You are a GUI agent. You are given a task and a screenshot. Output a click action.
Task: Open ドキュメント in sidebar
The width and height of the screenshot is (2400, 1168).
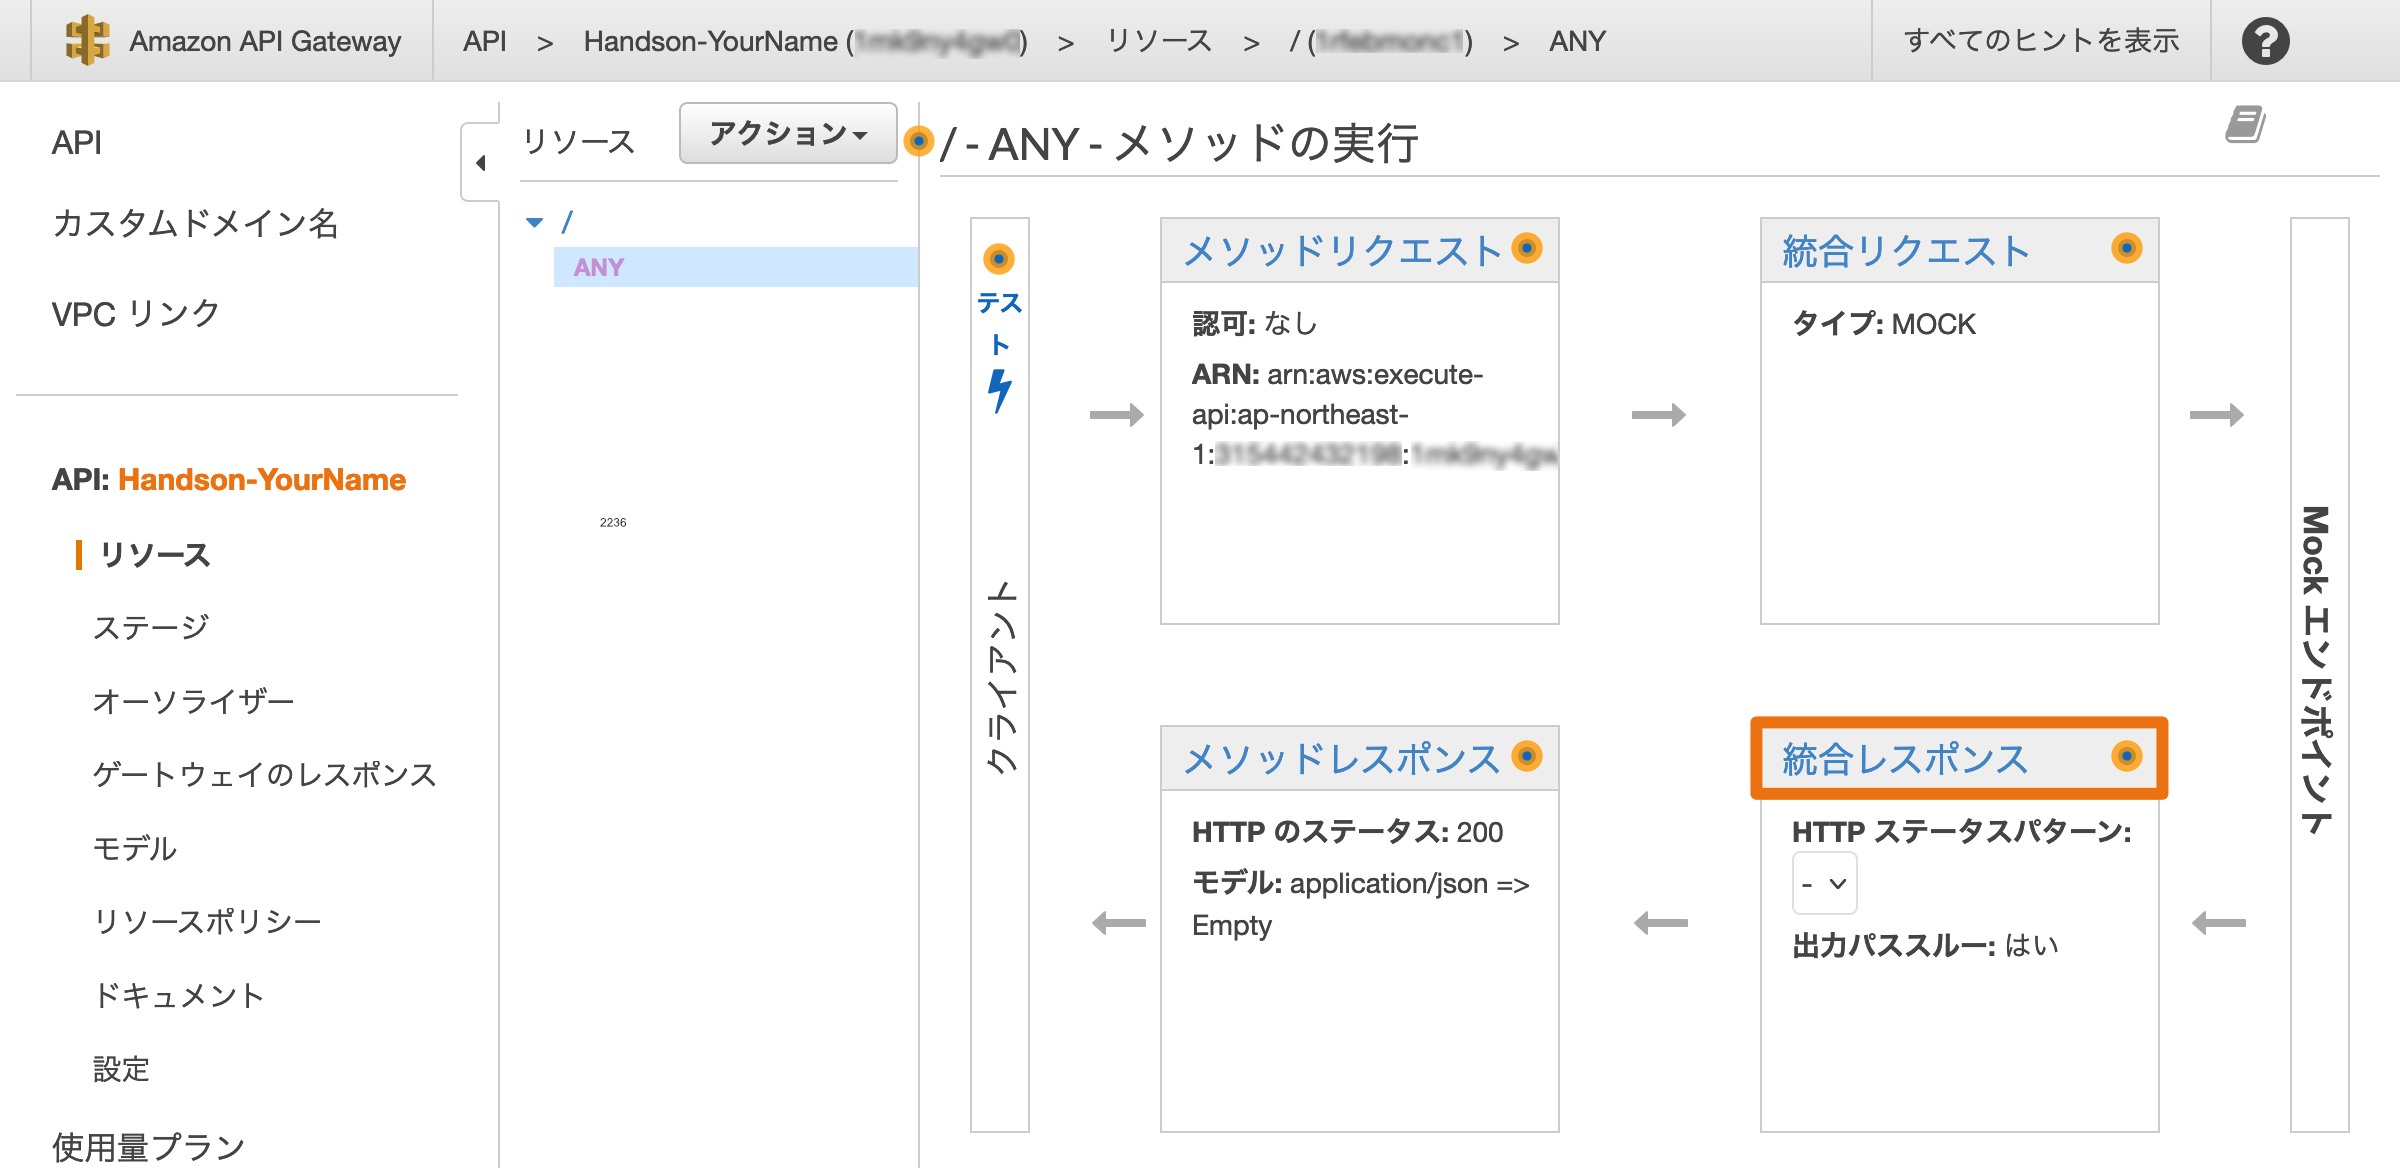click(178, 995)
